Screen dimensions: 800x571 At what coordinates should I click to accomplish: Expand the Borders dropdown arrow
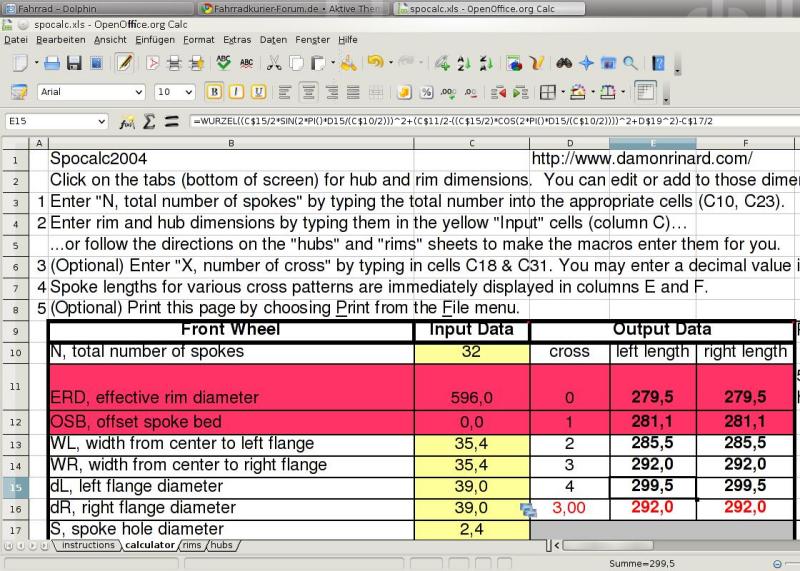(563, 92)
